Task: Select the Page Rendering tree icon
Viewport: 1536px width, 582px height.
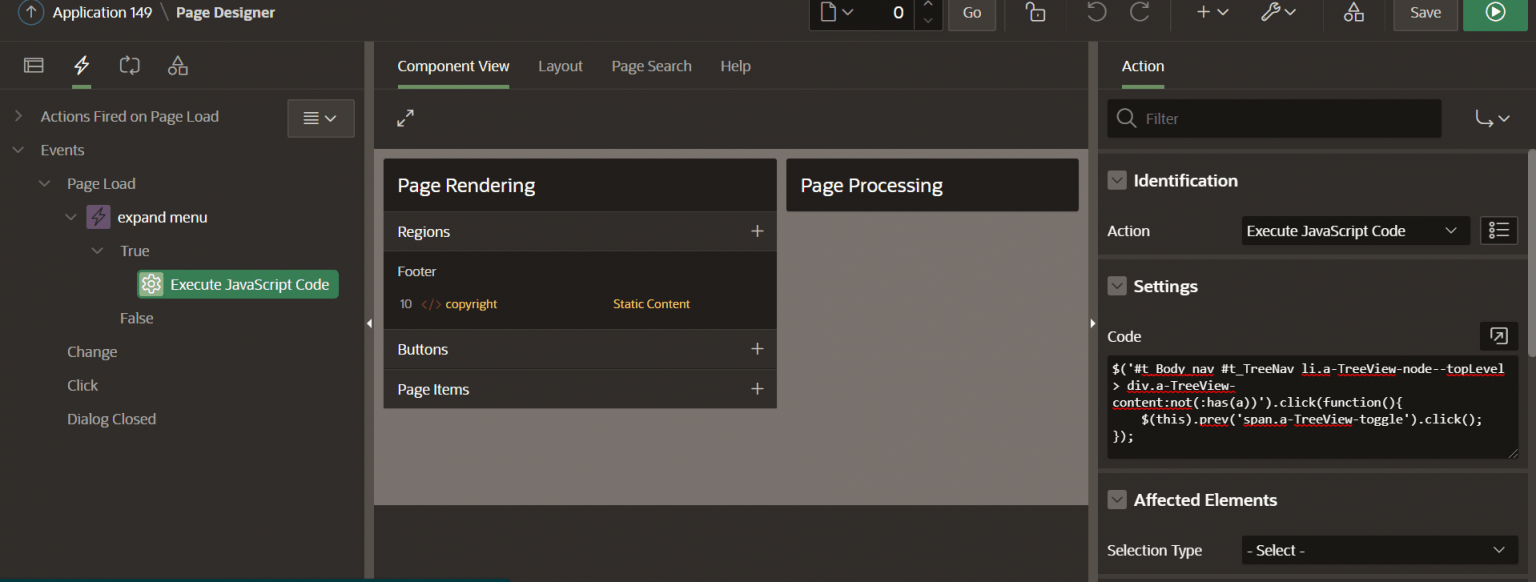Action: tap(33, 65)
